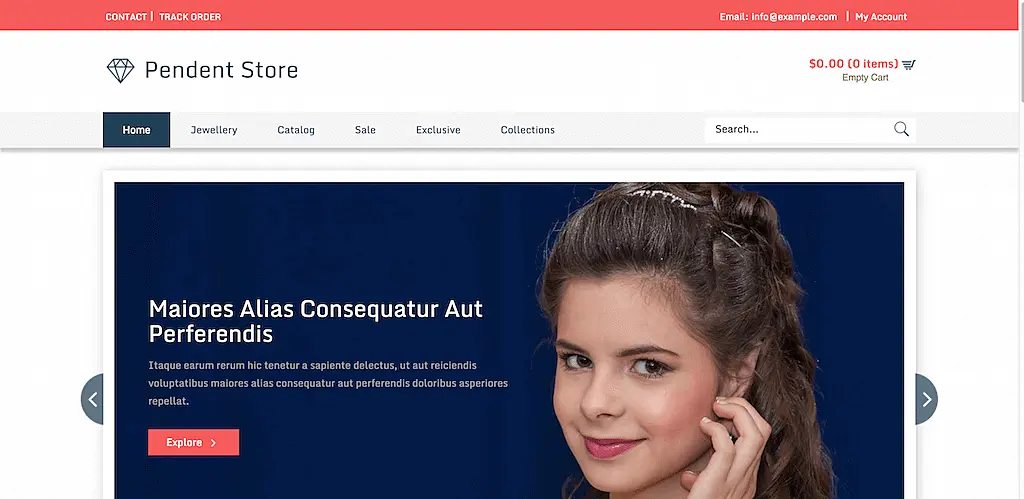Open the Jewellery menu item
1024x499 pixels.
click(x=214, y=130)
